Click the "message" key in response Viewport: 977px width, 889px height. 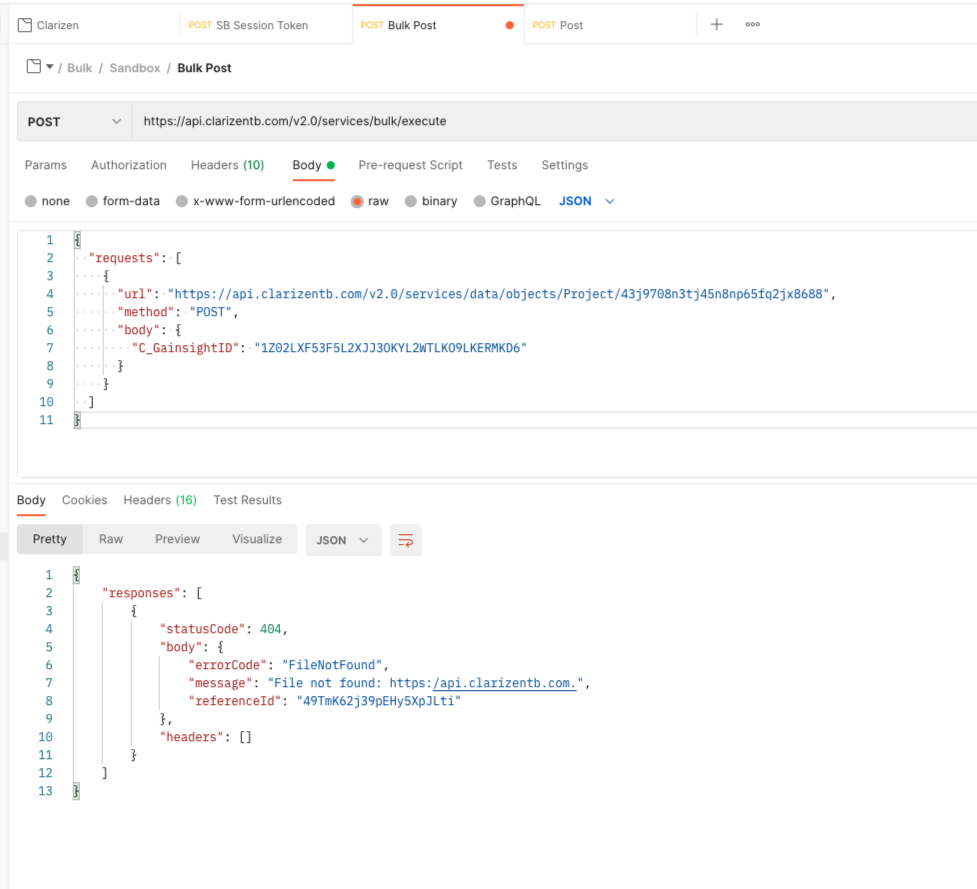pos(221,683)
